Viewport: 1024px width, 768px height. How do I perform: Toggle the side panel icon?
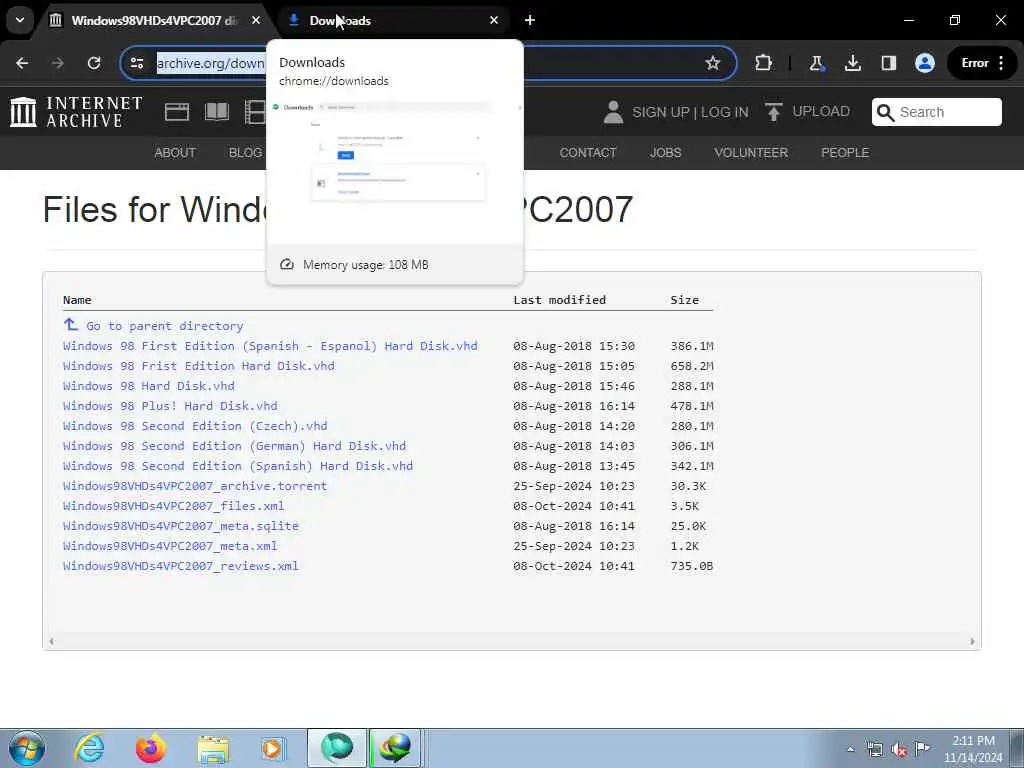point(888,63)
